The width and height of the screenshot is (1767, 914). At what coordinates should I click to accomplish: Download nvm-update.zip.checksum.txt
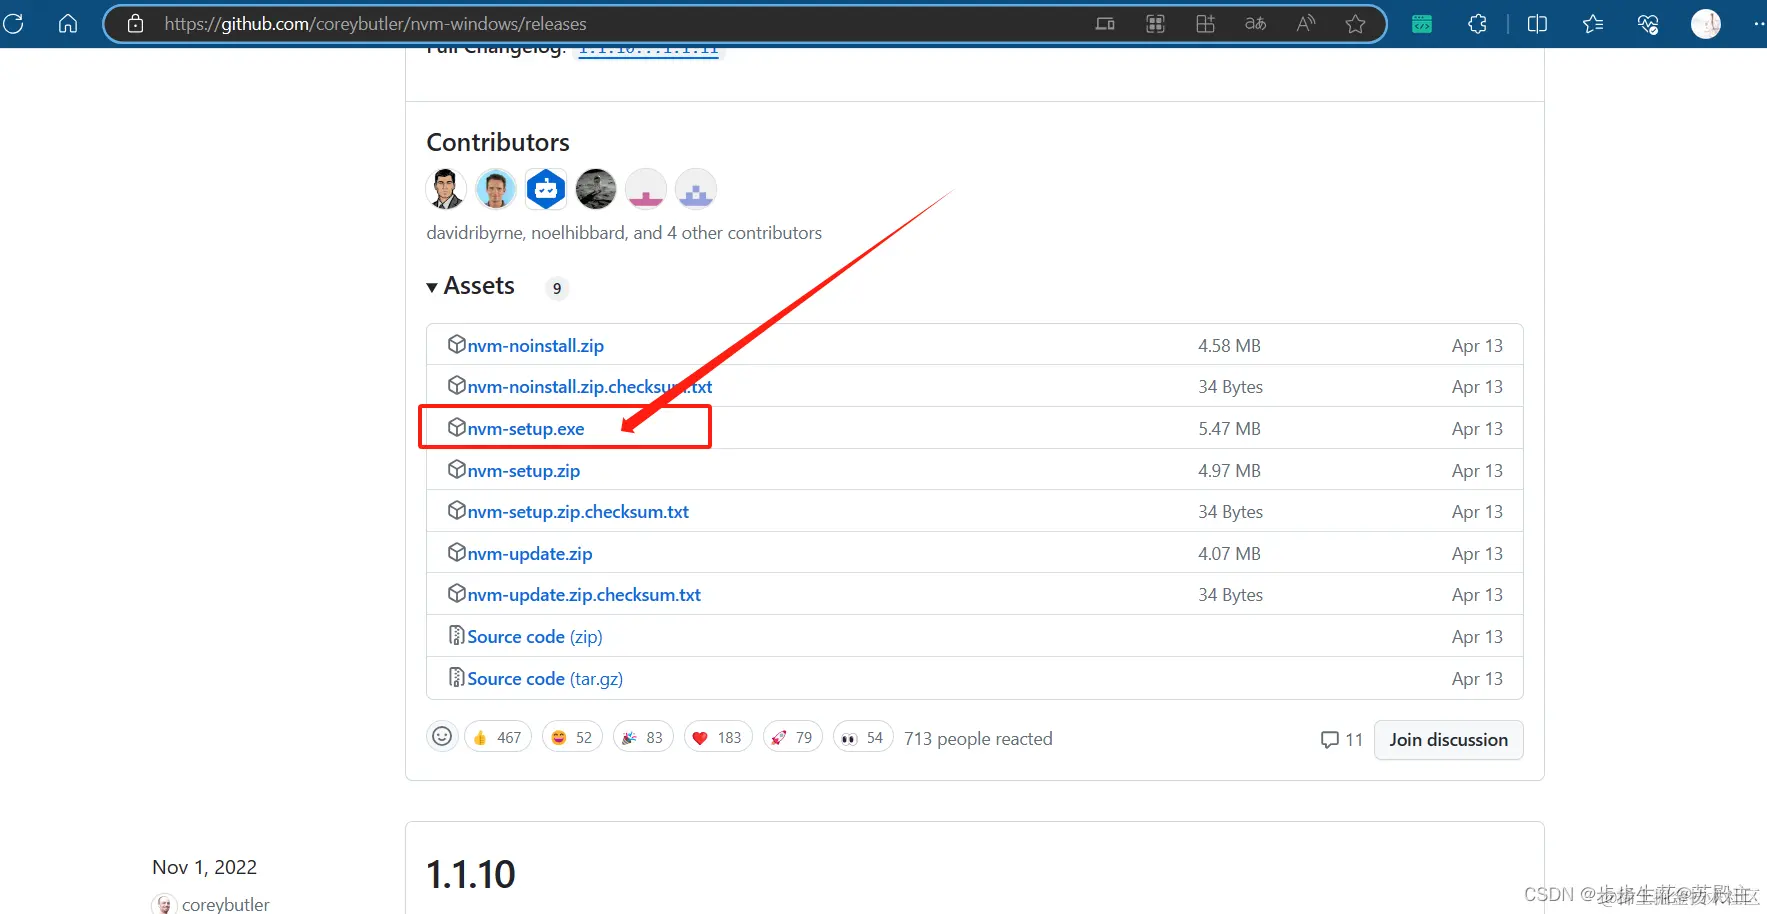584,594
